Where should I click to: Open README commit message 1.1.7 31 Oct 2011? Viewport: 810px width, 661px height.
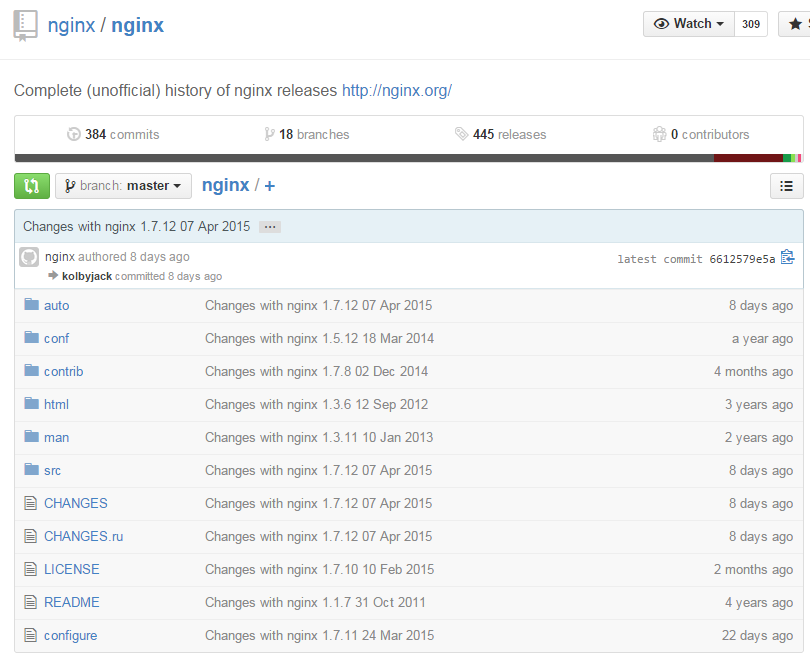(315, 602)
